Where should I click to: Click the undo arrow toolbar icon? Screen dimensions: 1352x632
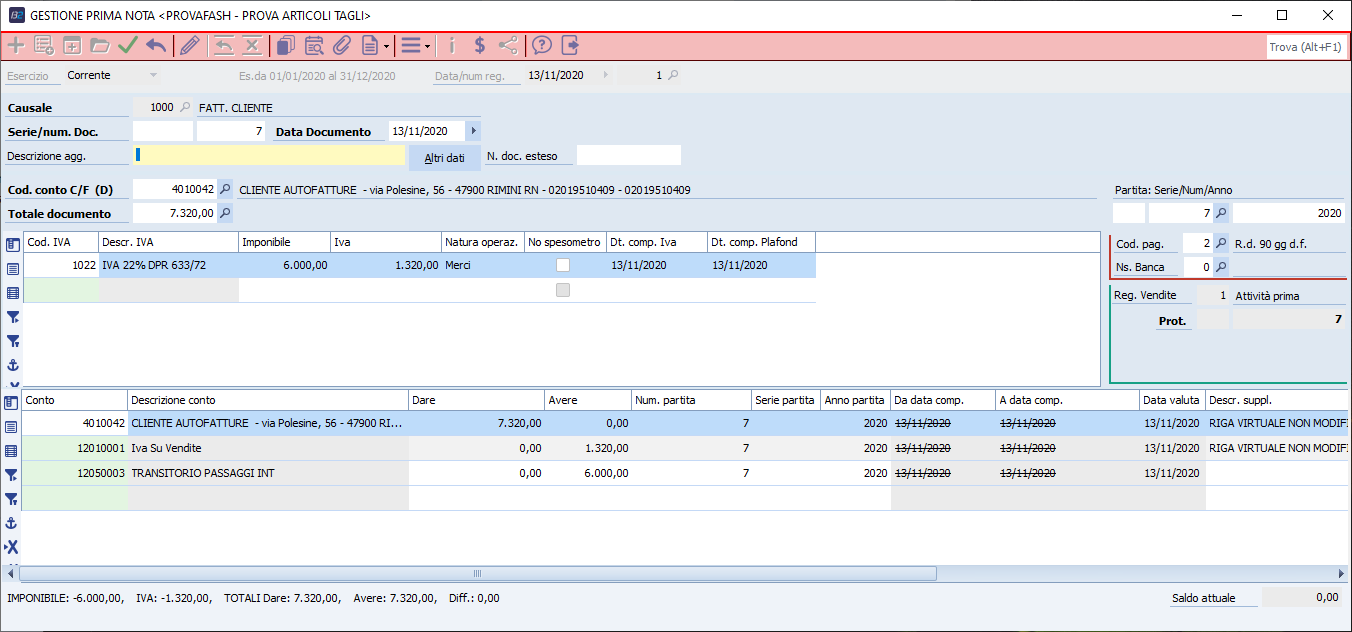[156, 45]
